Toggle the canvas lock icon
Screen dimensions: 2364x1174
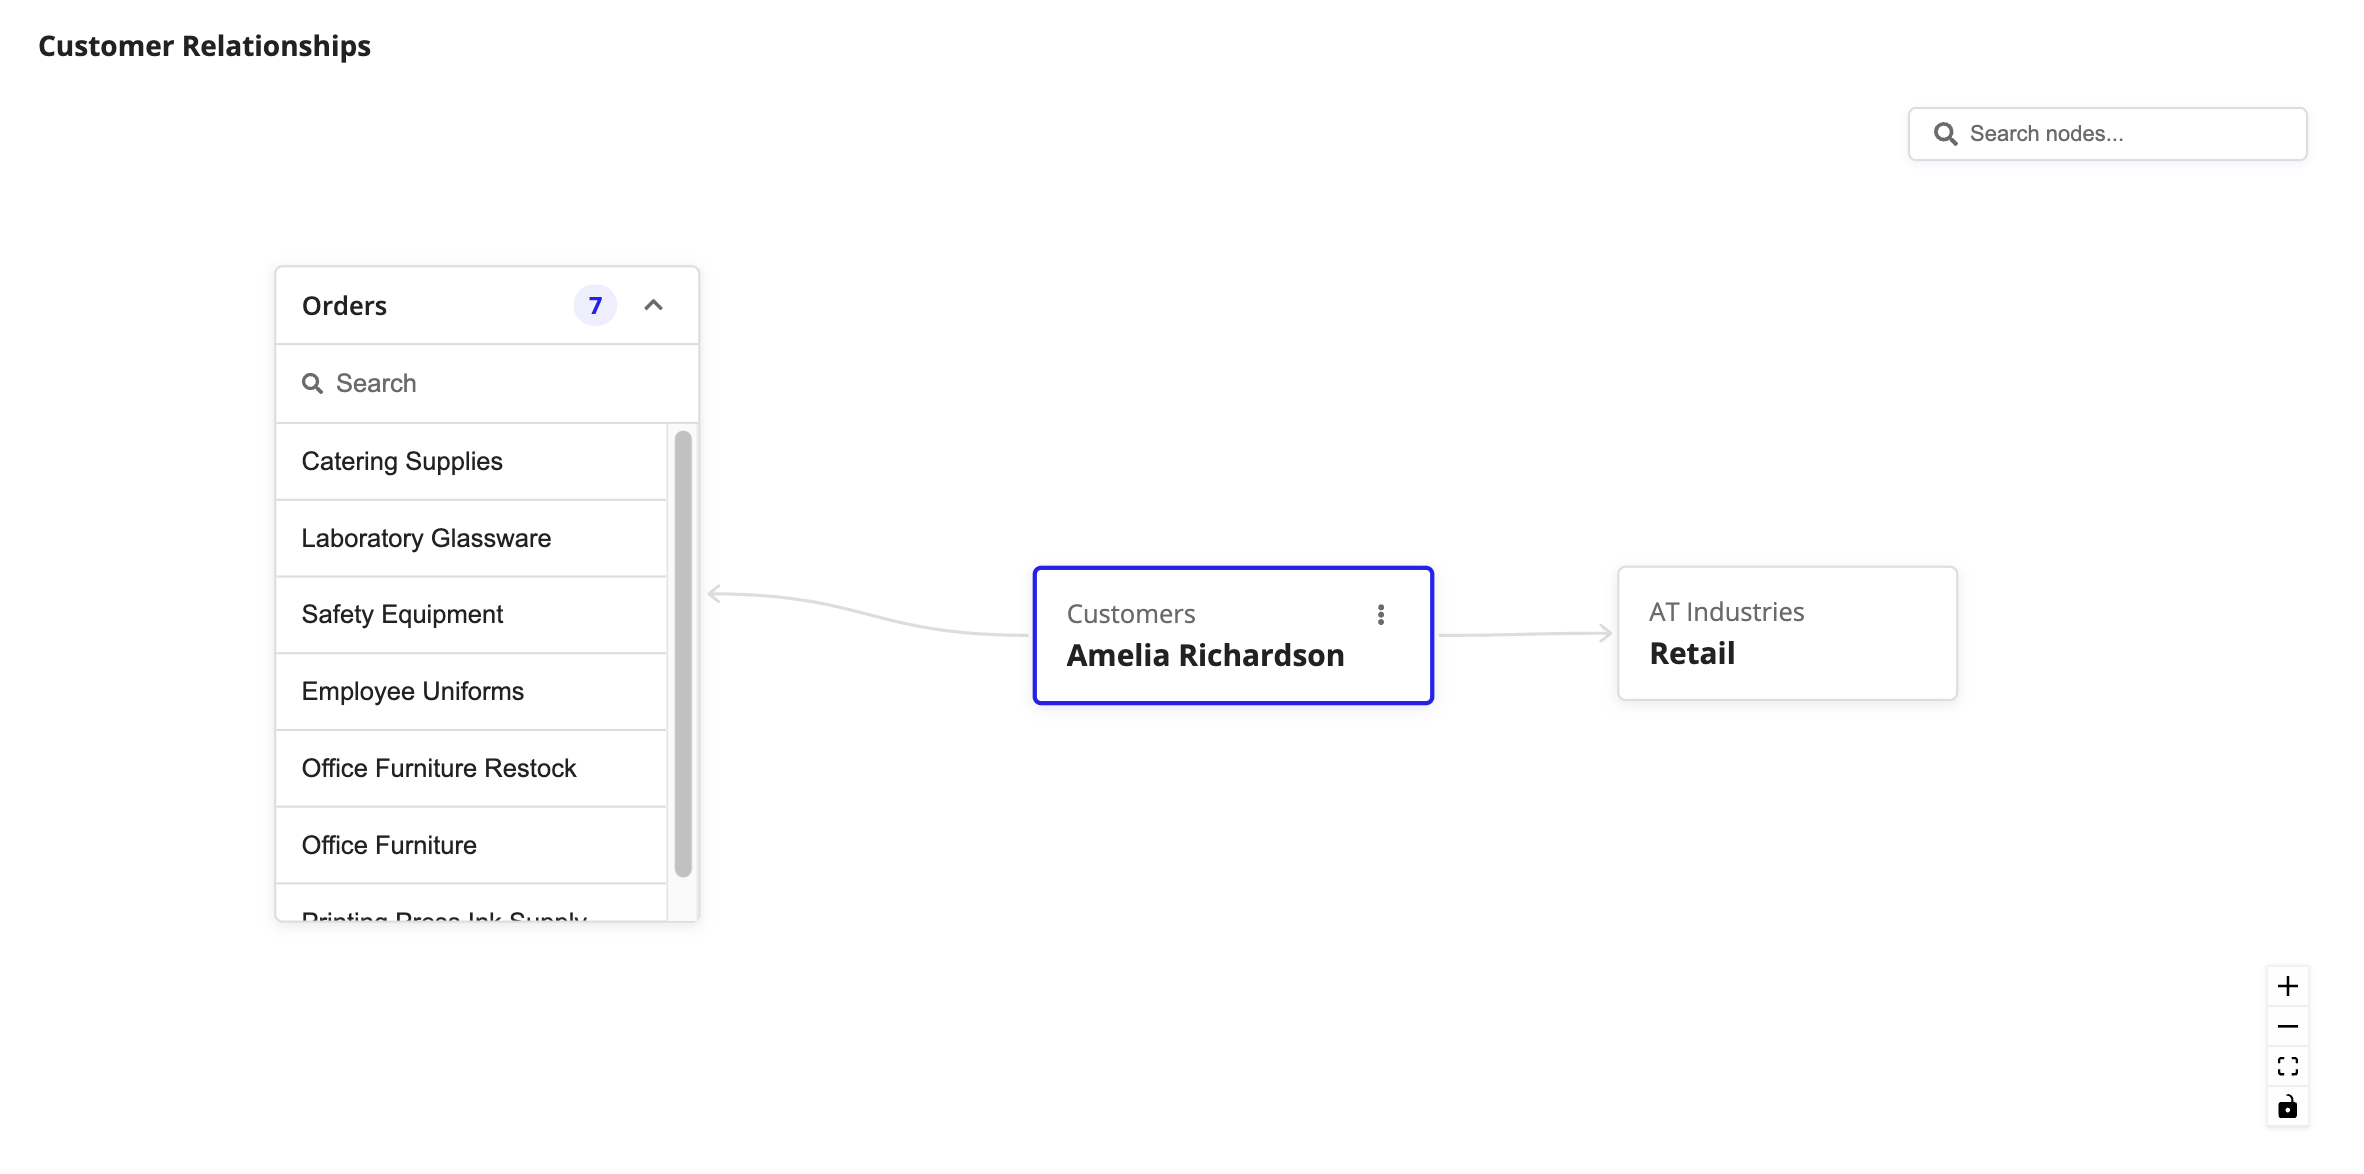(2287, 1106)
